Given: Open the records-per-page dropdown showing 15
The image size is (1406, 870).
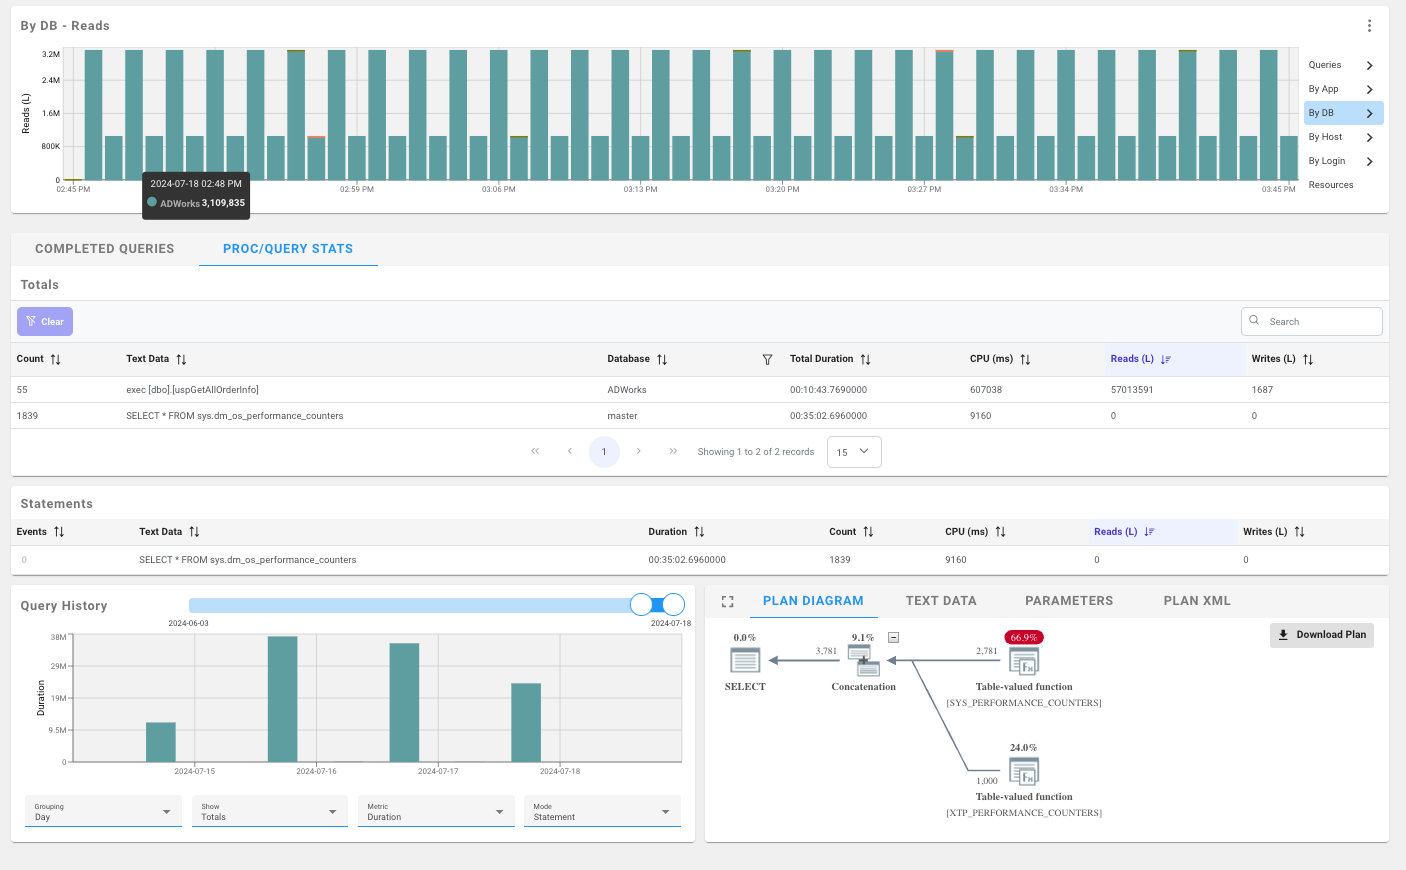Looking at the screenshot, I should pyautogui.click(x=854, y=451).
